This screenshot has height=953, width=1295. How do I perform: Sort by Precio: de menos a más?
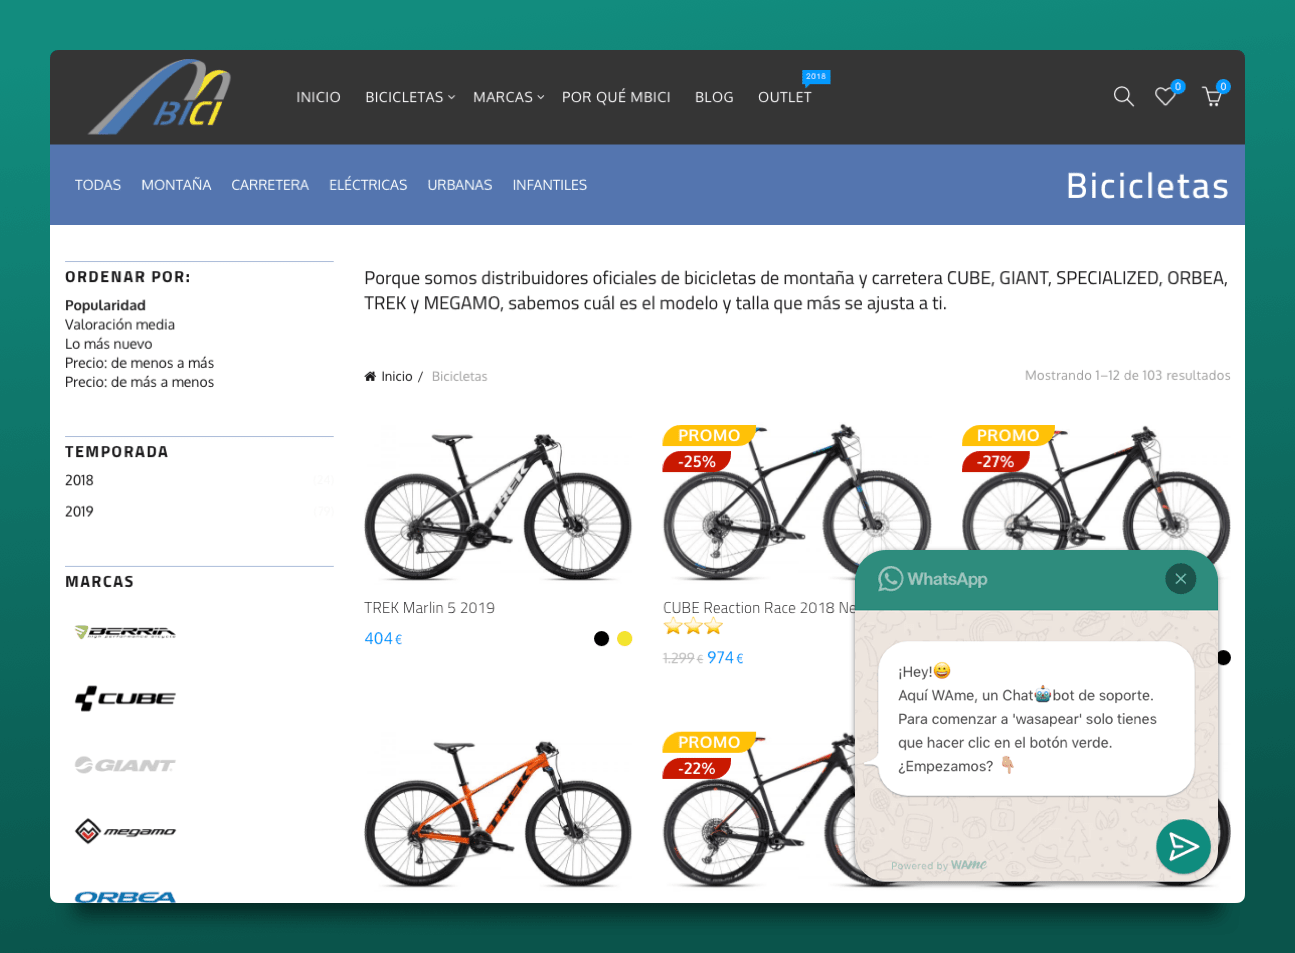tap(139, 363)
